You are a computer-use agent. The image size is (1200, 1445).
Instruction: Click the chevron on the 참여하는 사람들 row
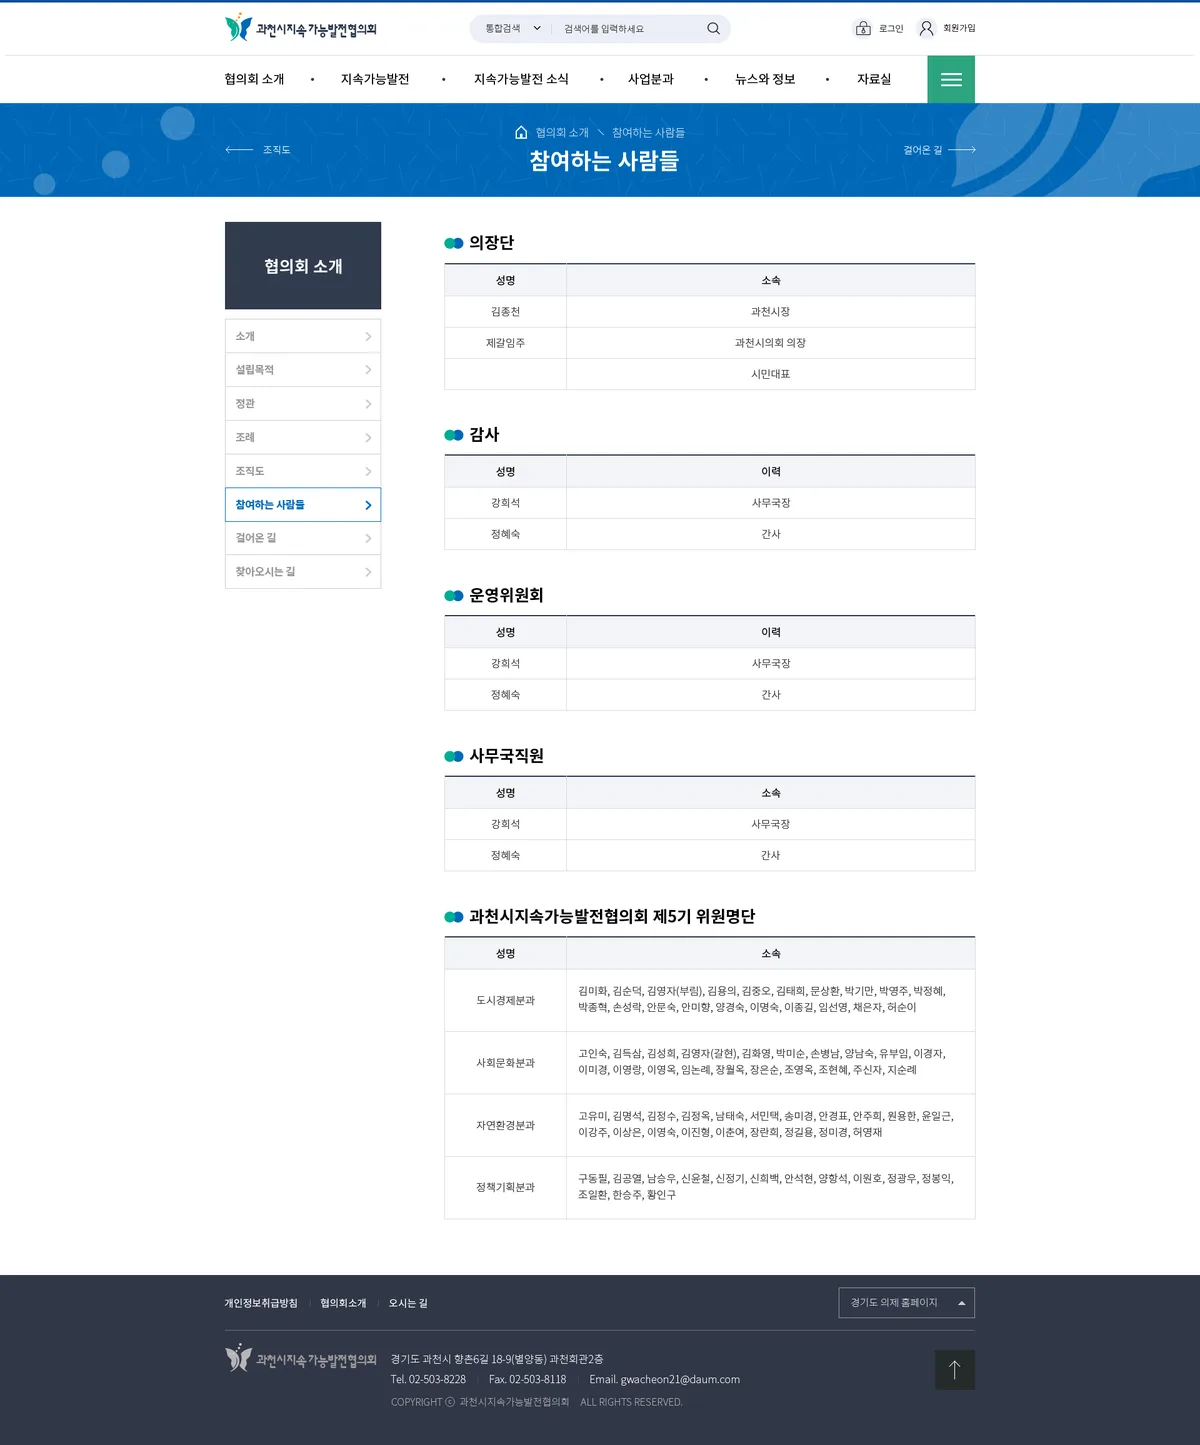(x=368, y=505)
